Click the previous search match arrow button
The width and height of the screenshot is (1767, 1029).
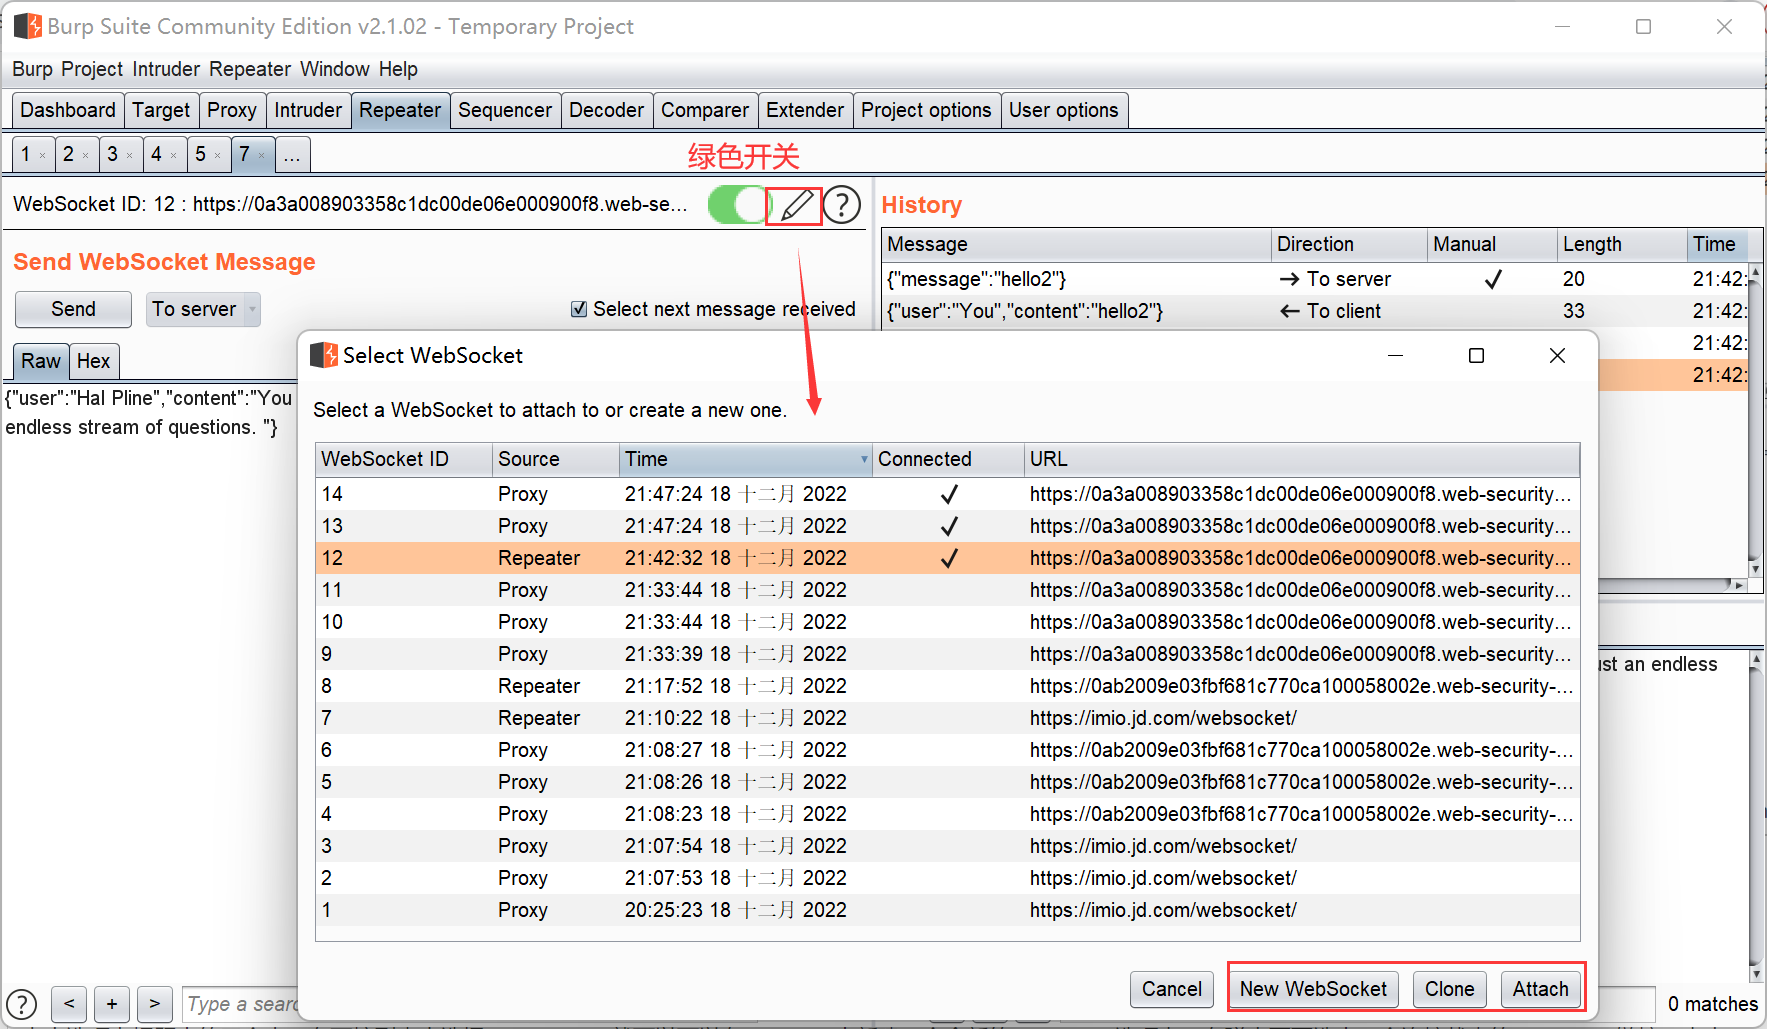[69, 1003]
